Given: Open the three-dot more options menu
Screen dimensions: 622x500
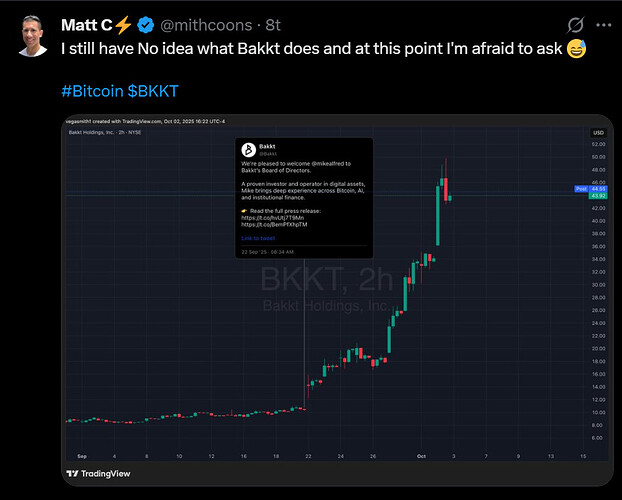Looking at the screenshot, I should tap(603, 25).
